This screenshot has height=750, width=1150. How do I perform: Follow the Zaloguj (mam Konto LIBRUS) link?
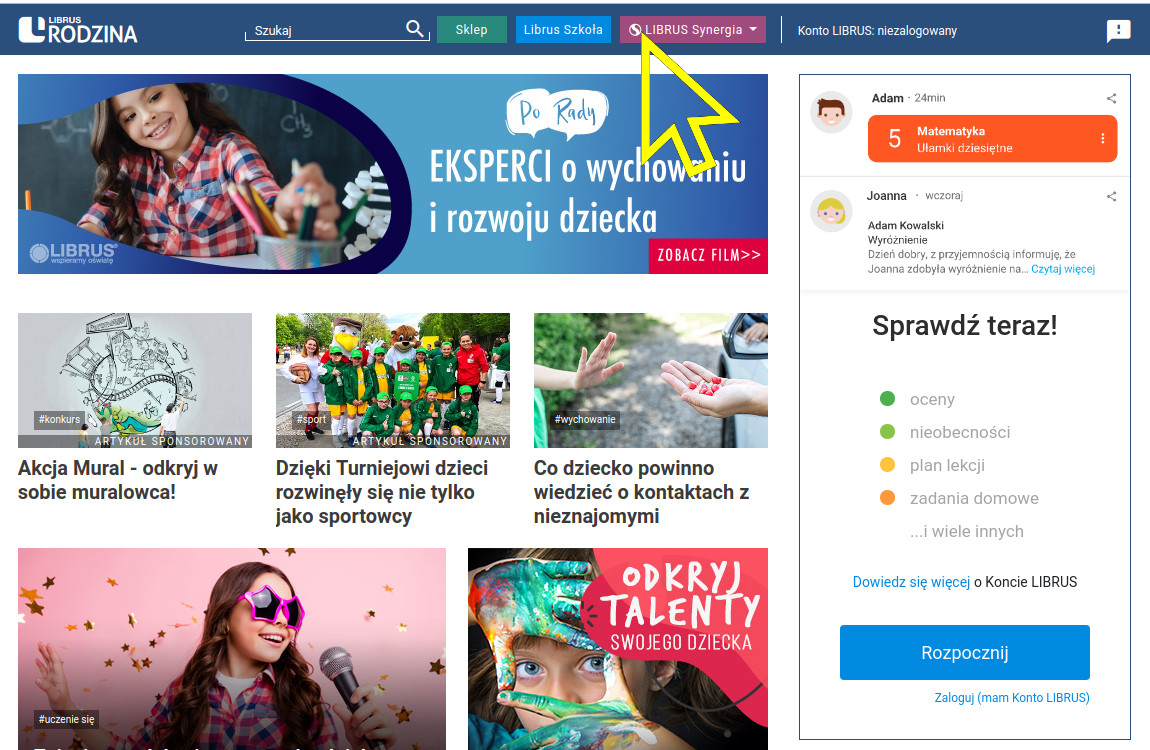[1011, 697]
